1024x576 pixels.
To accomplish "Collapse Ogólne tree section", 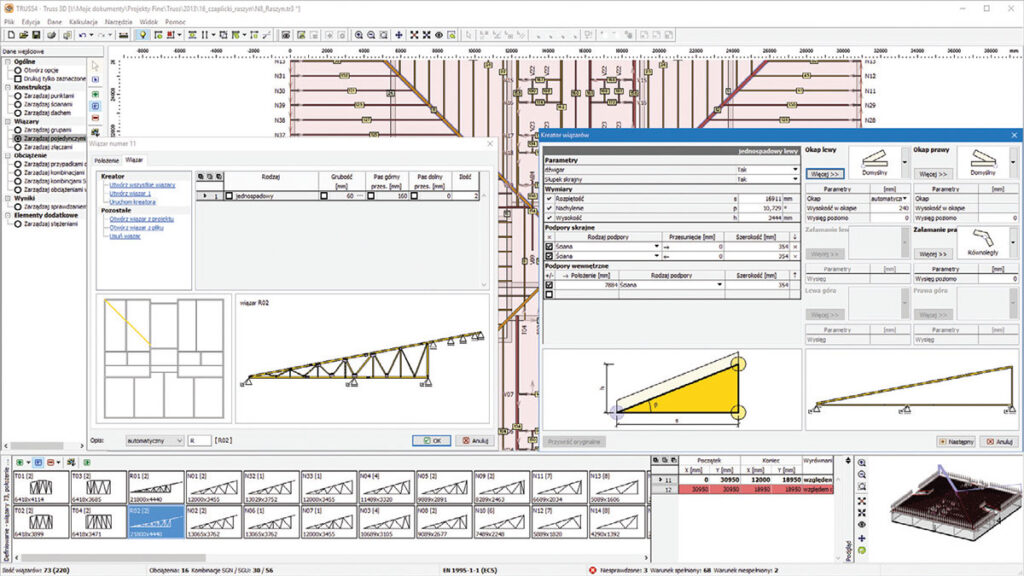I will tap(8, 61).
